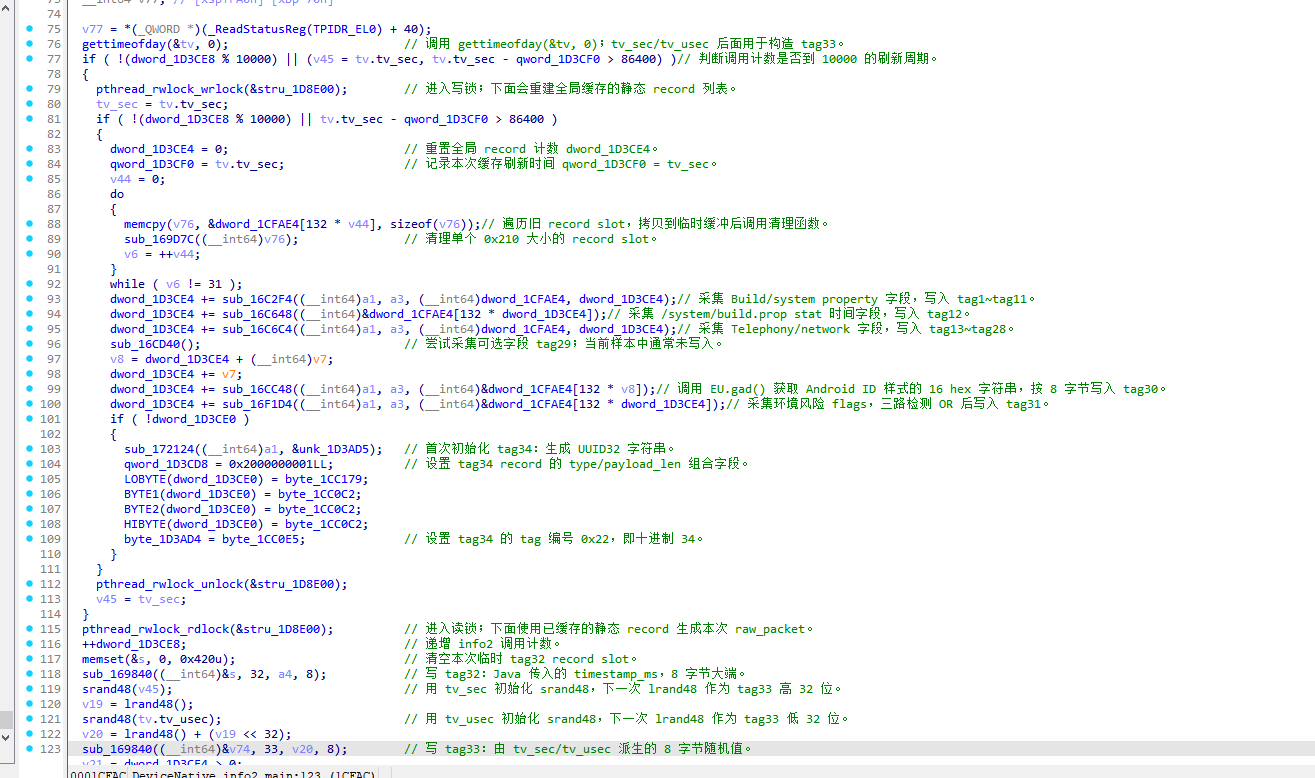The height and width of the screenshot is (778, 1315).
Task: Click the sub_16F1D4 function name
Action: pos(257,404)
